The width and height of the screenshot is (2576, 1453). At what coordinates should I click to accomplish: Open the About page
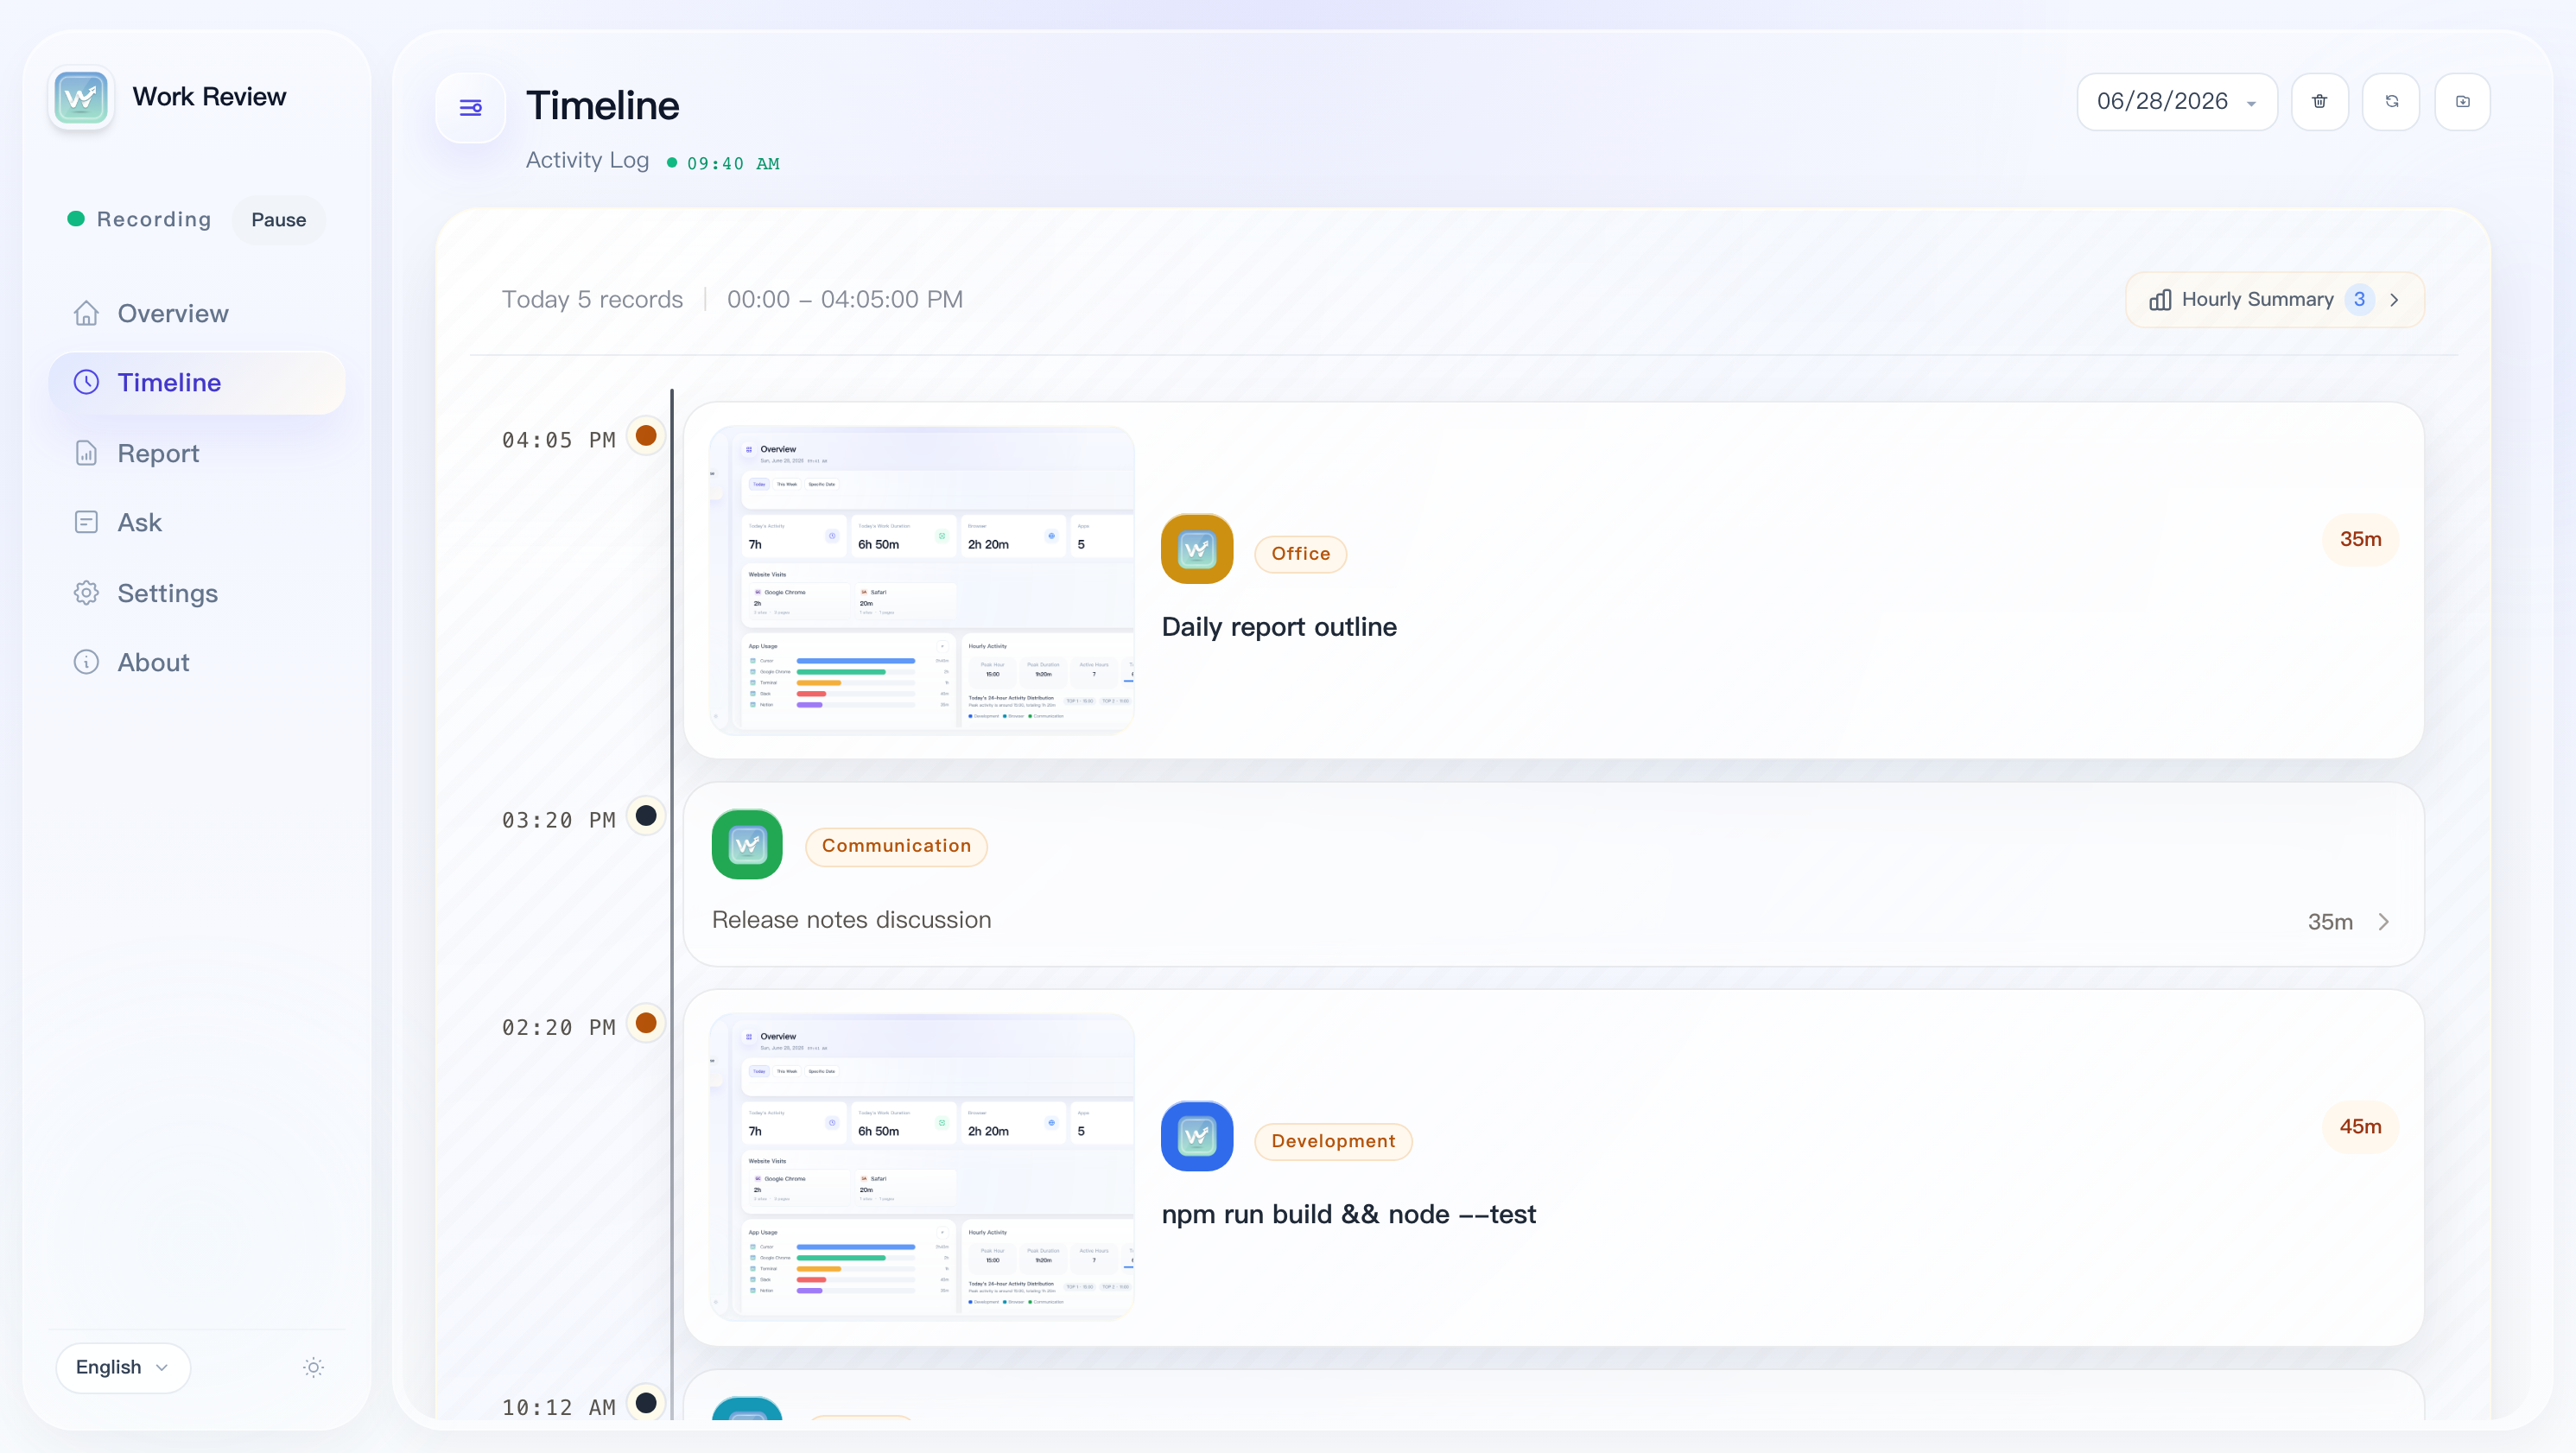point(197,662)
